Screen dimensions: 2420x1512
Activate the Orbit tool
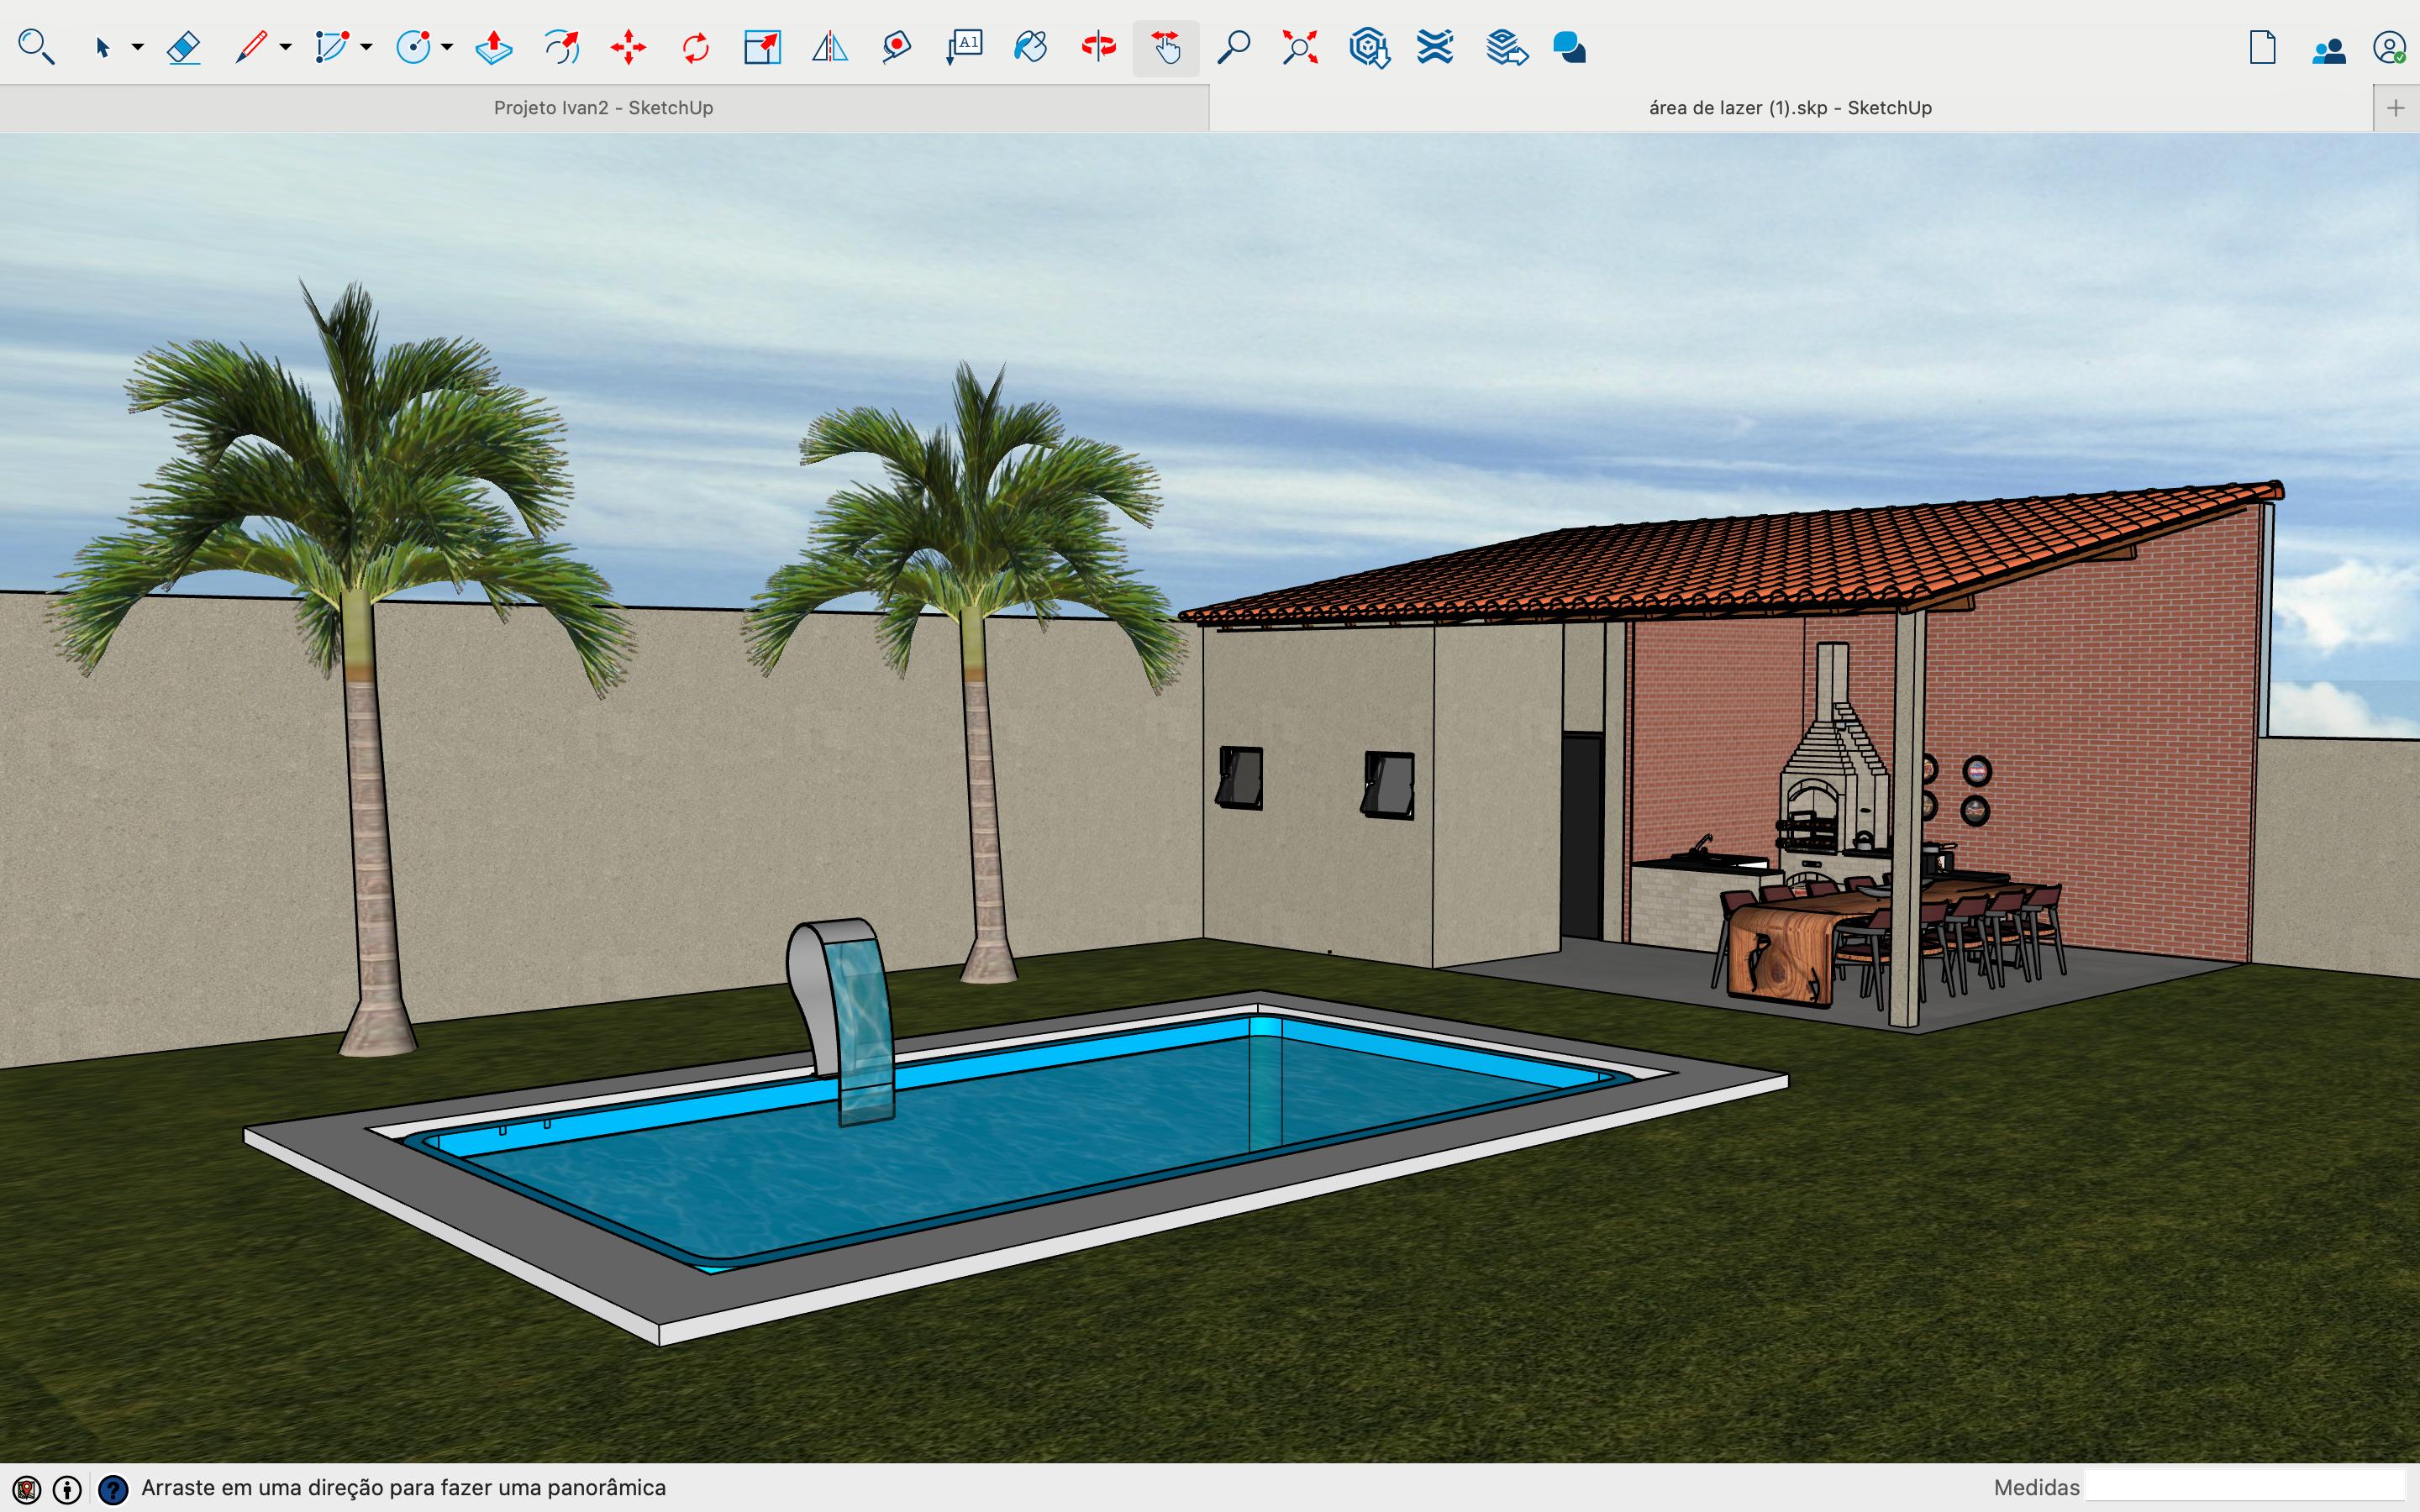tap(1098, 47)
